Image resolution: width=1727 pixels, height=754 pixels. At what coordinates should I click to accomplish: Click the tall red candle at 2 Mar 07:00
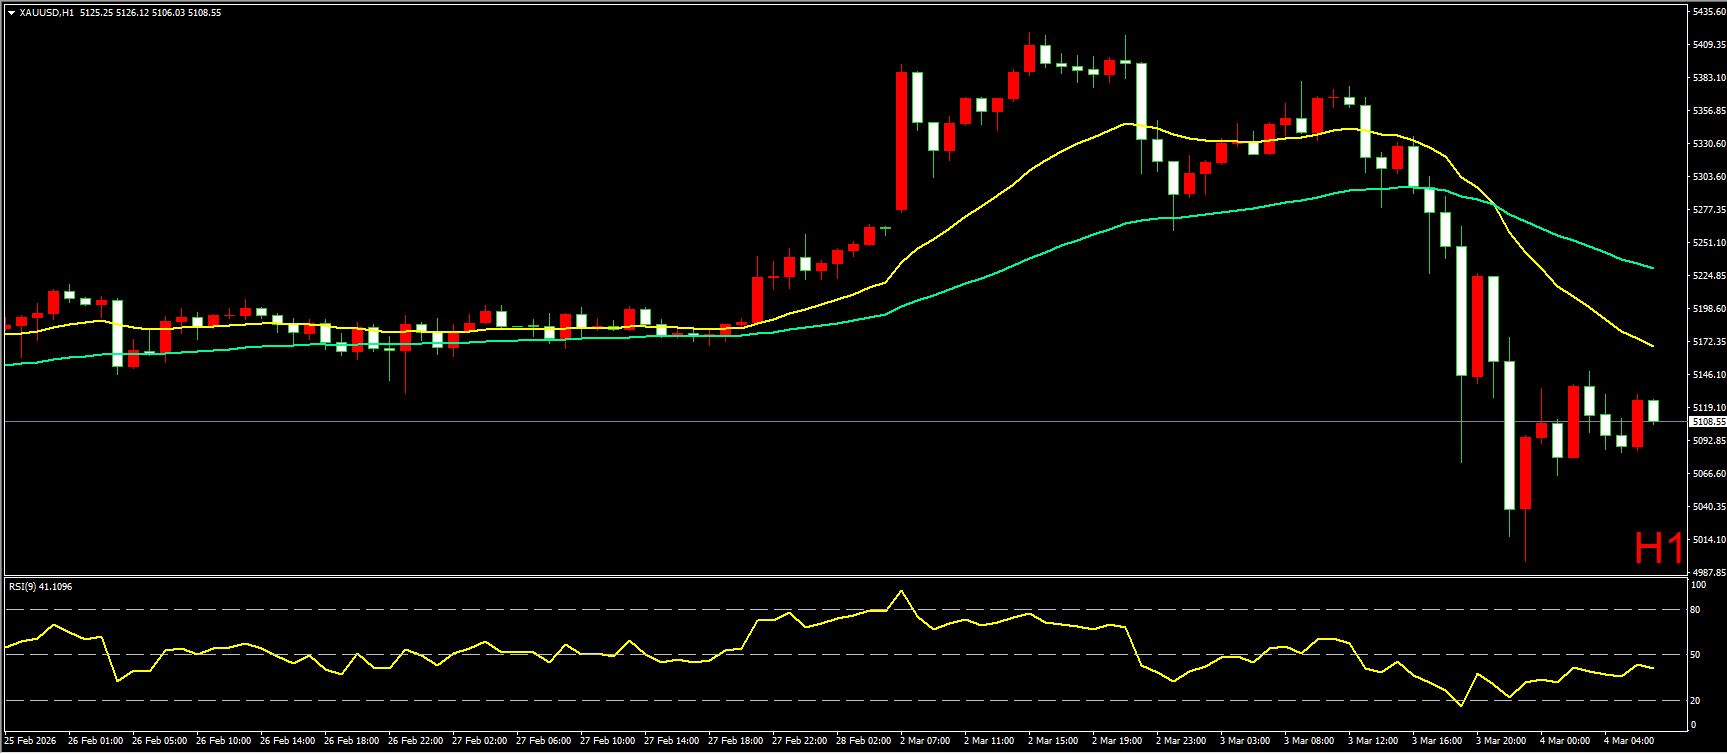[902, 140]
